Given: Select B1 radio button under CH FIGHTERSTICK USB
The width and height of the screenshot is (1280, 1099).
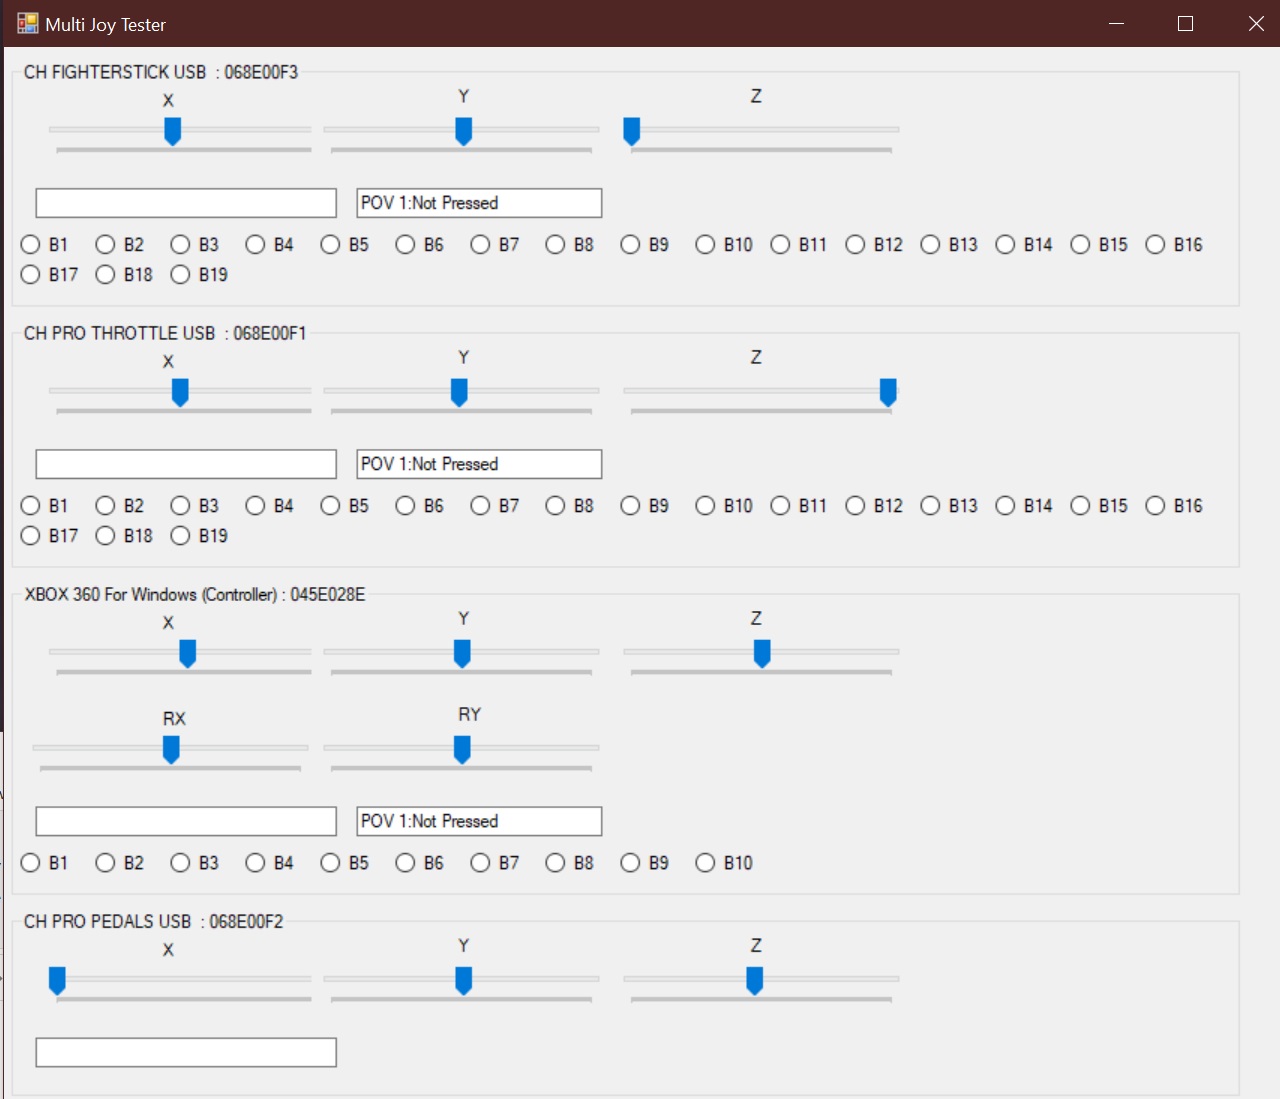Looking at the screenshot, I should point(45,245).
